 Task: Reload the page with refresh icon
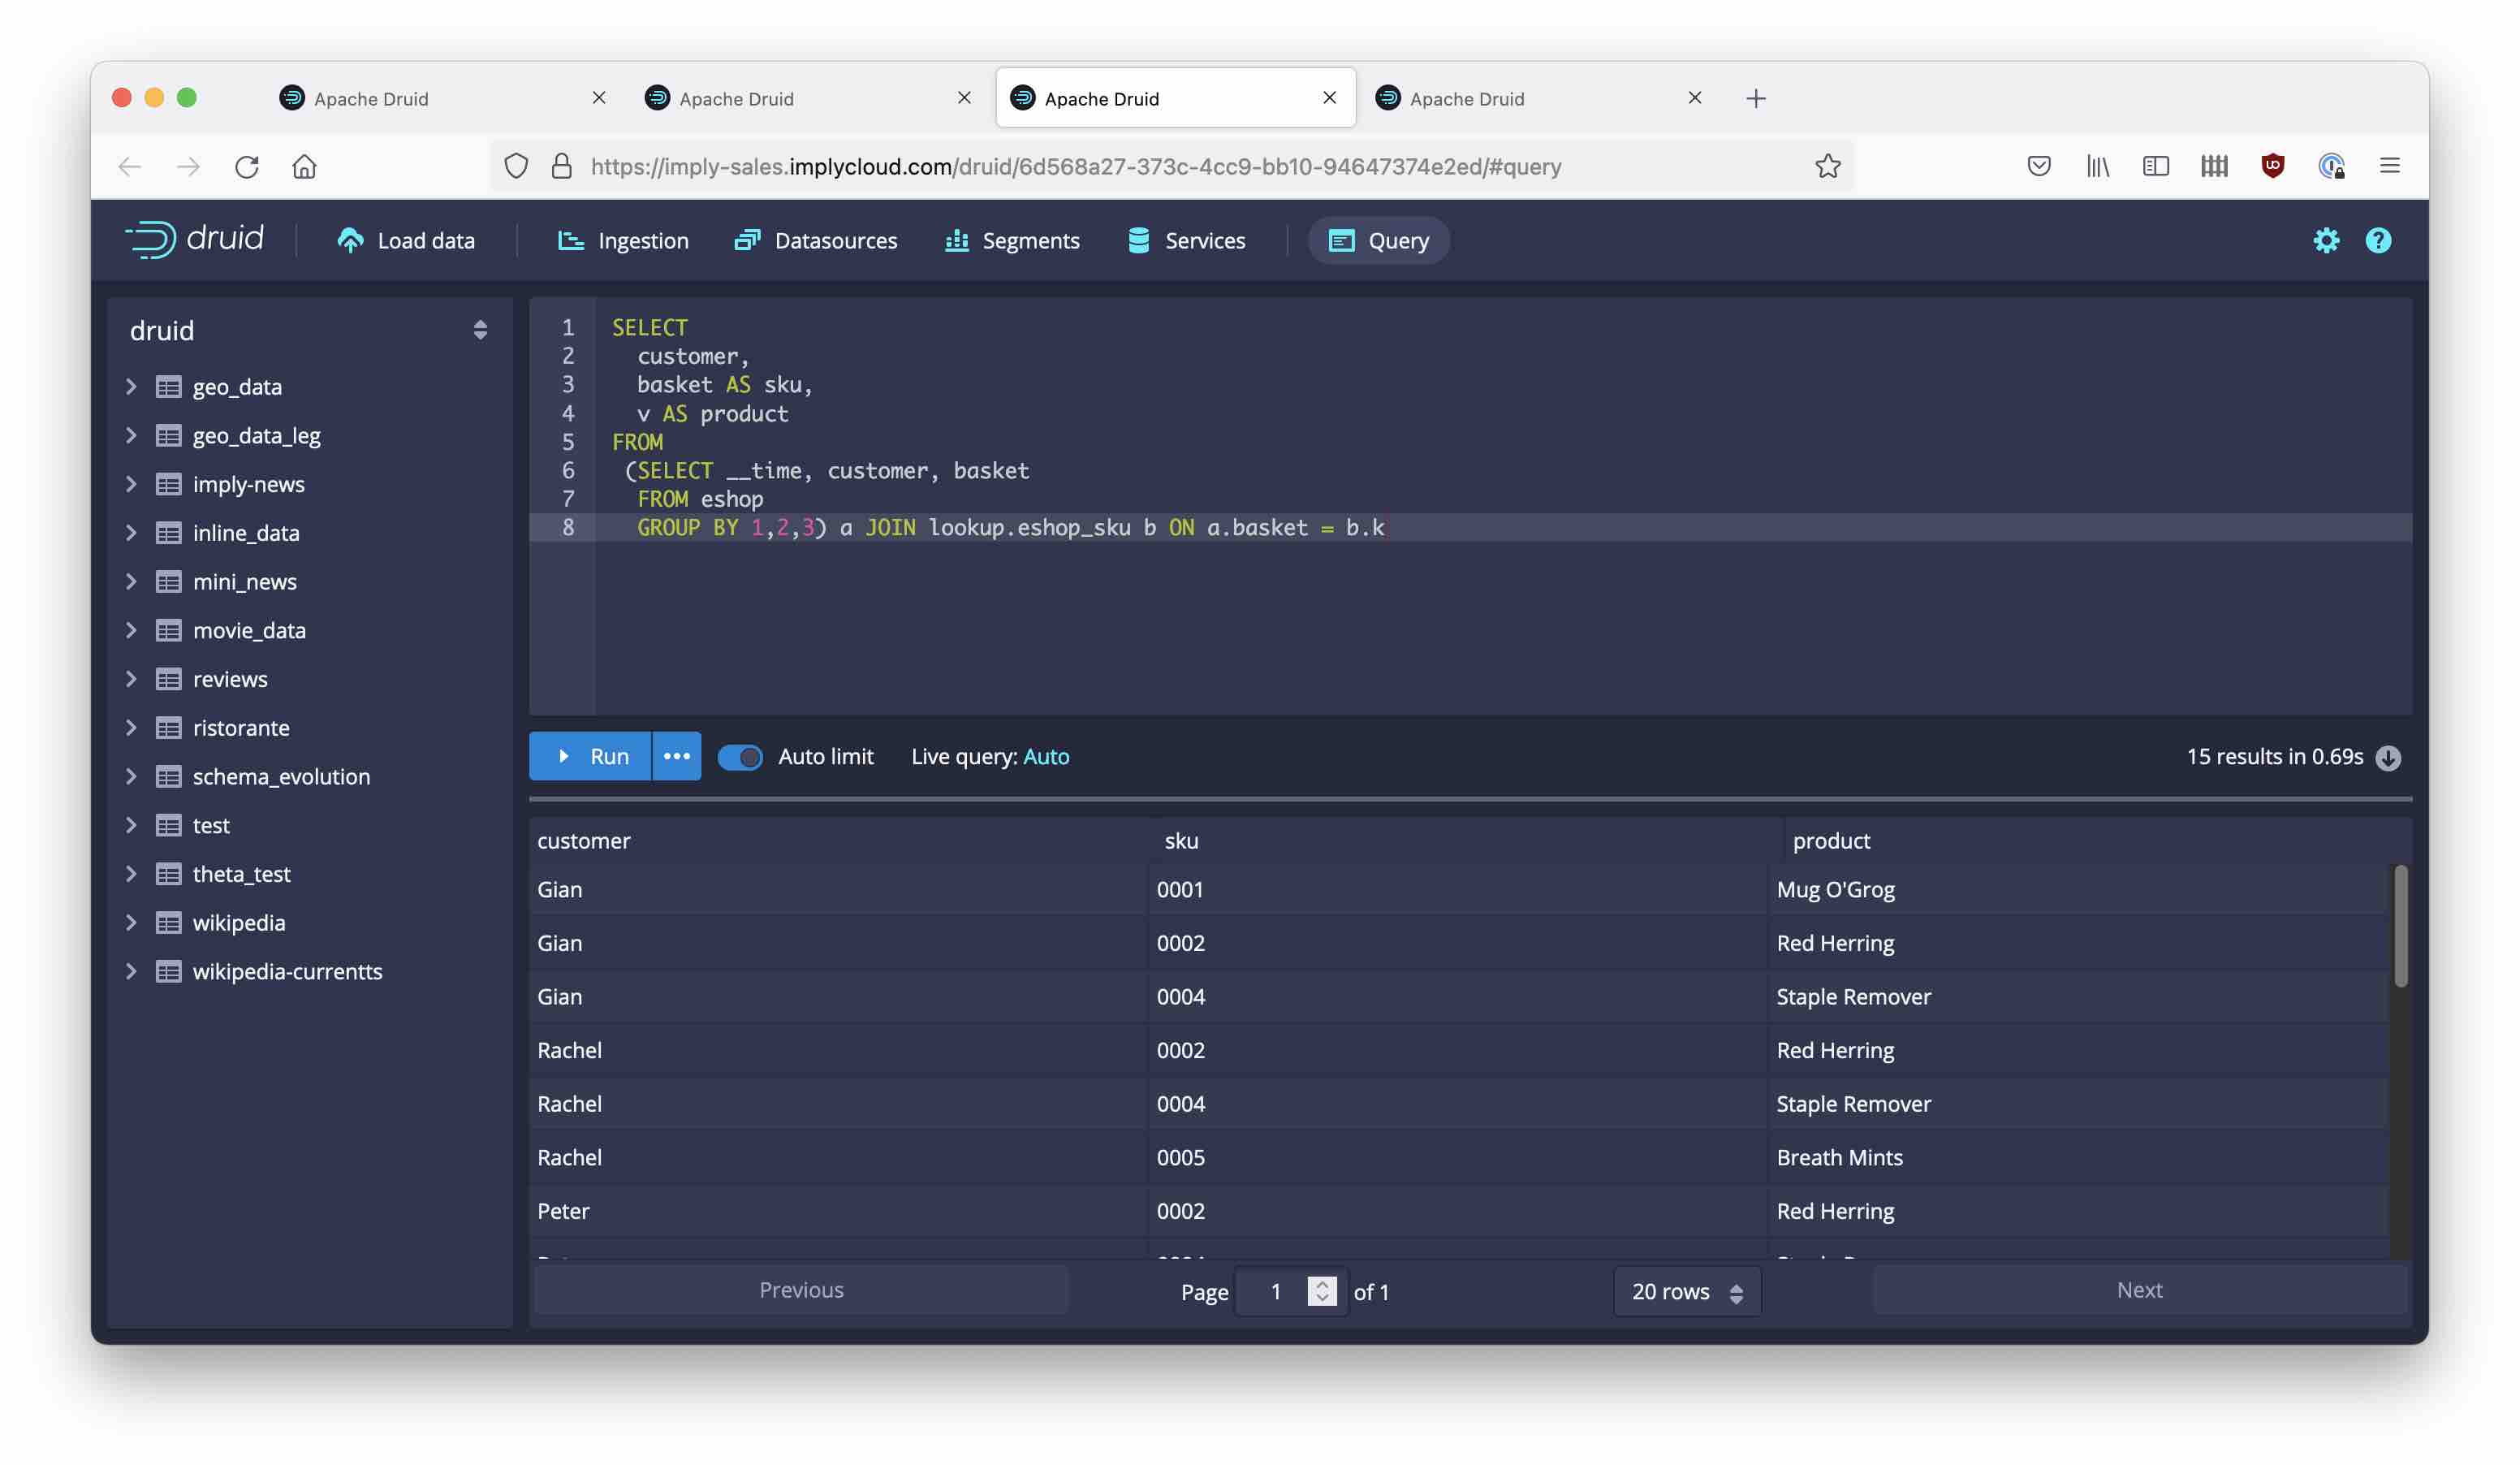246,166
